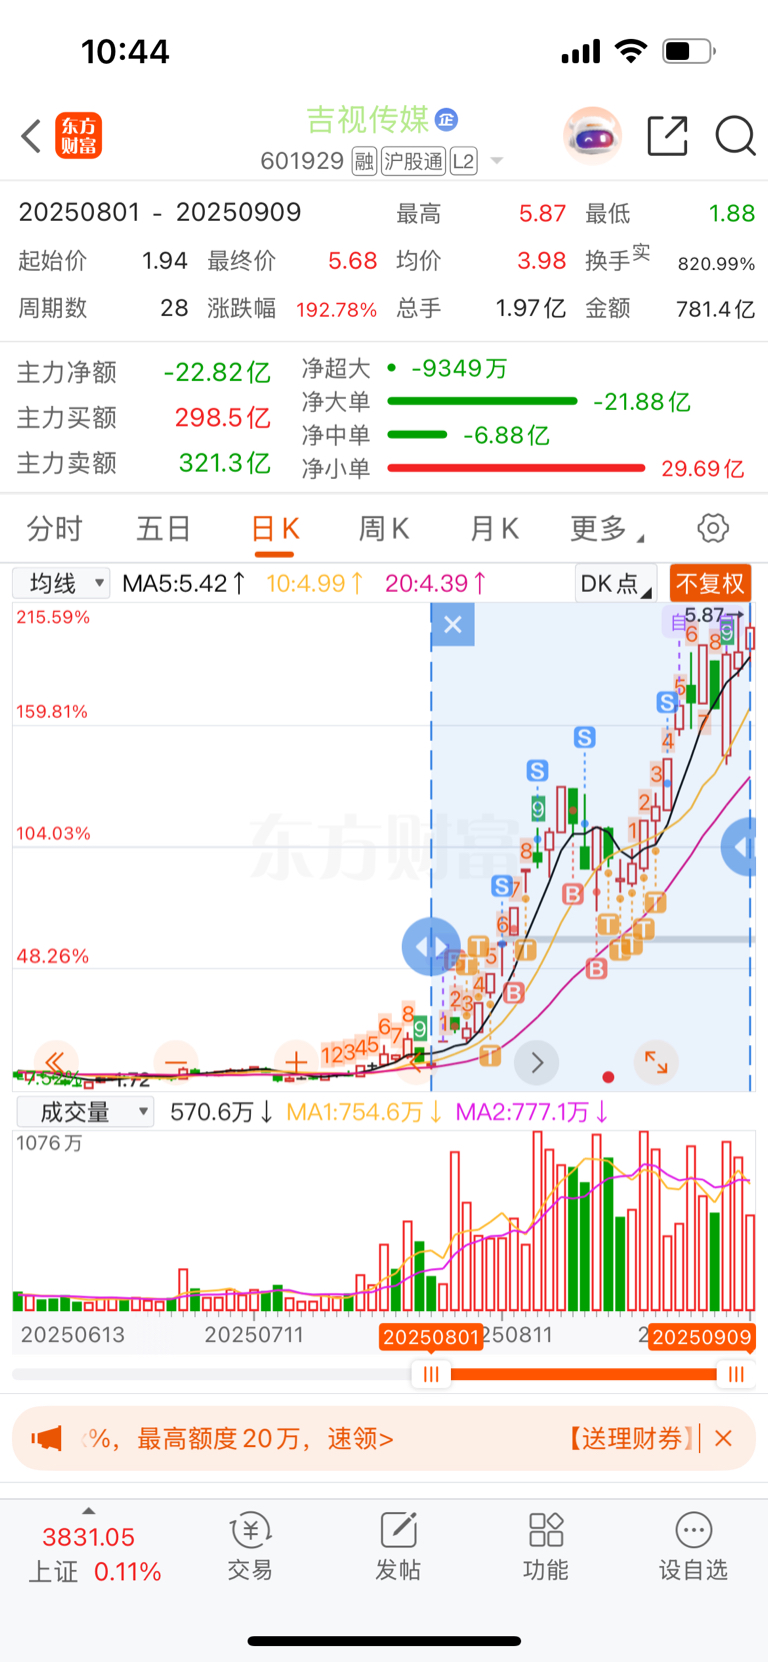The image size is (768, 1663).
Task: Tap the 主力净额 -22.82亿 value
Action: [x=217, y=372]
